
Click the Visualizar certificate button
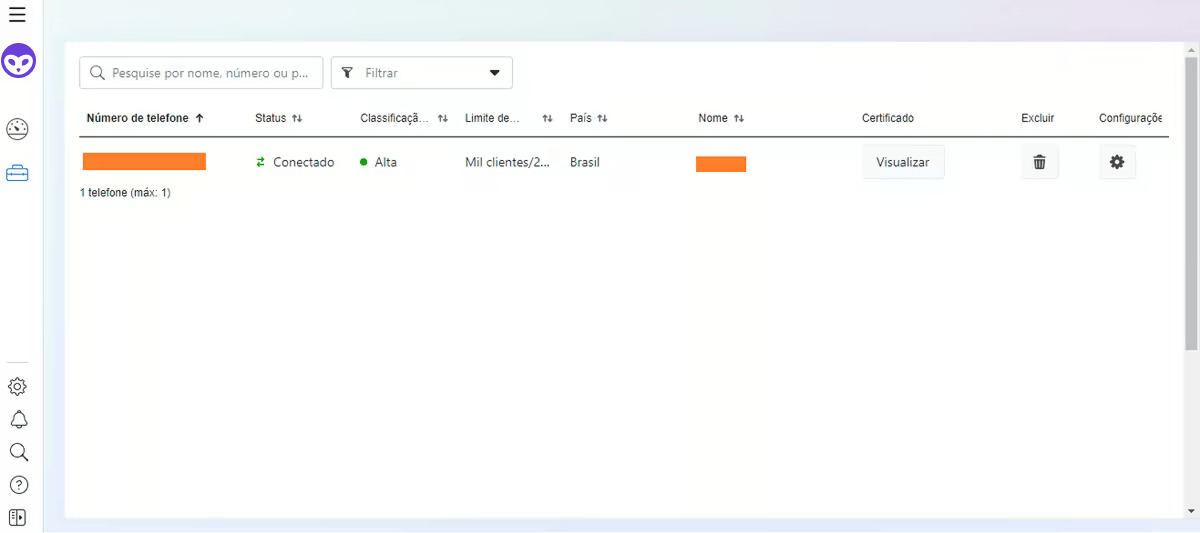click(x=903, y=162)
